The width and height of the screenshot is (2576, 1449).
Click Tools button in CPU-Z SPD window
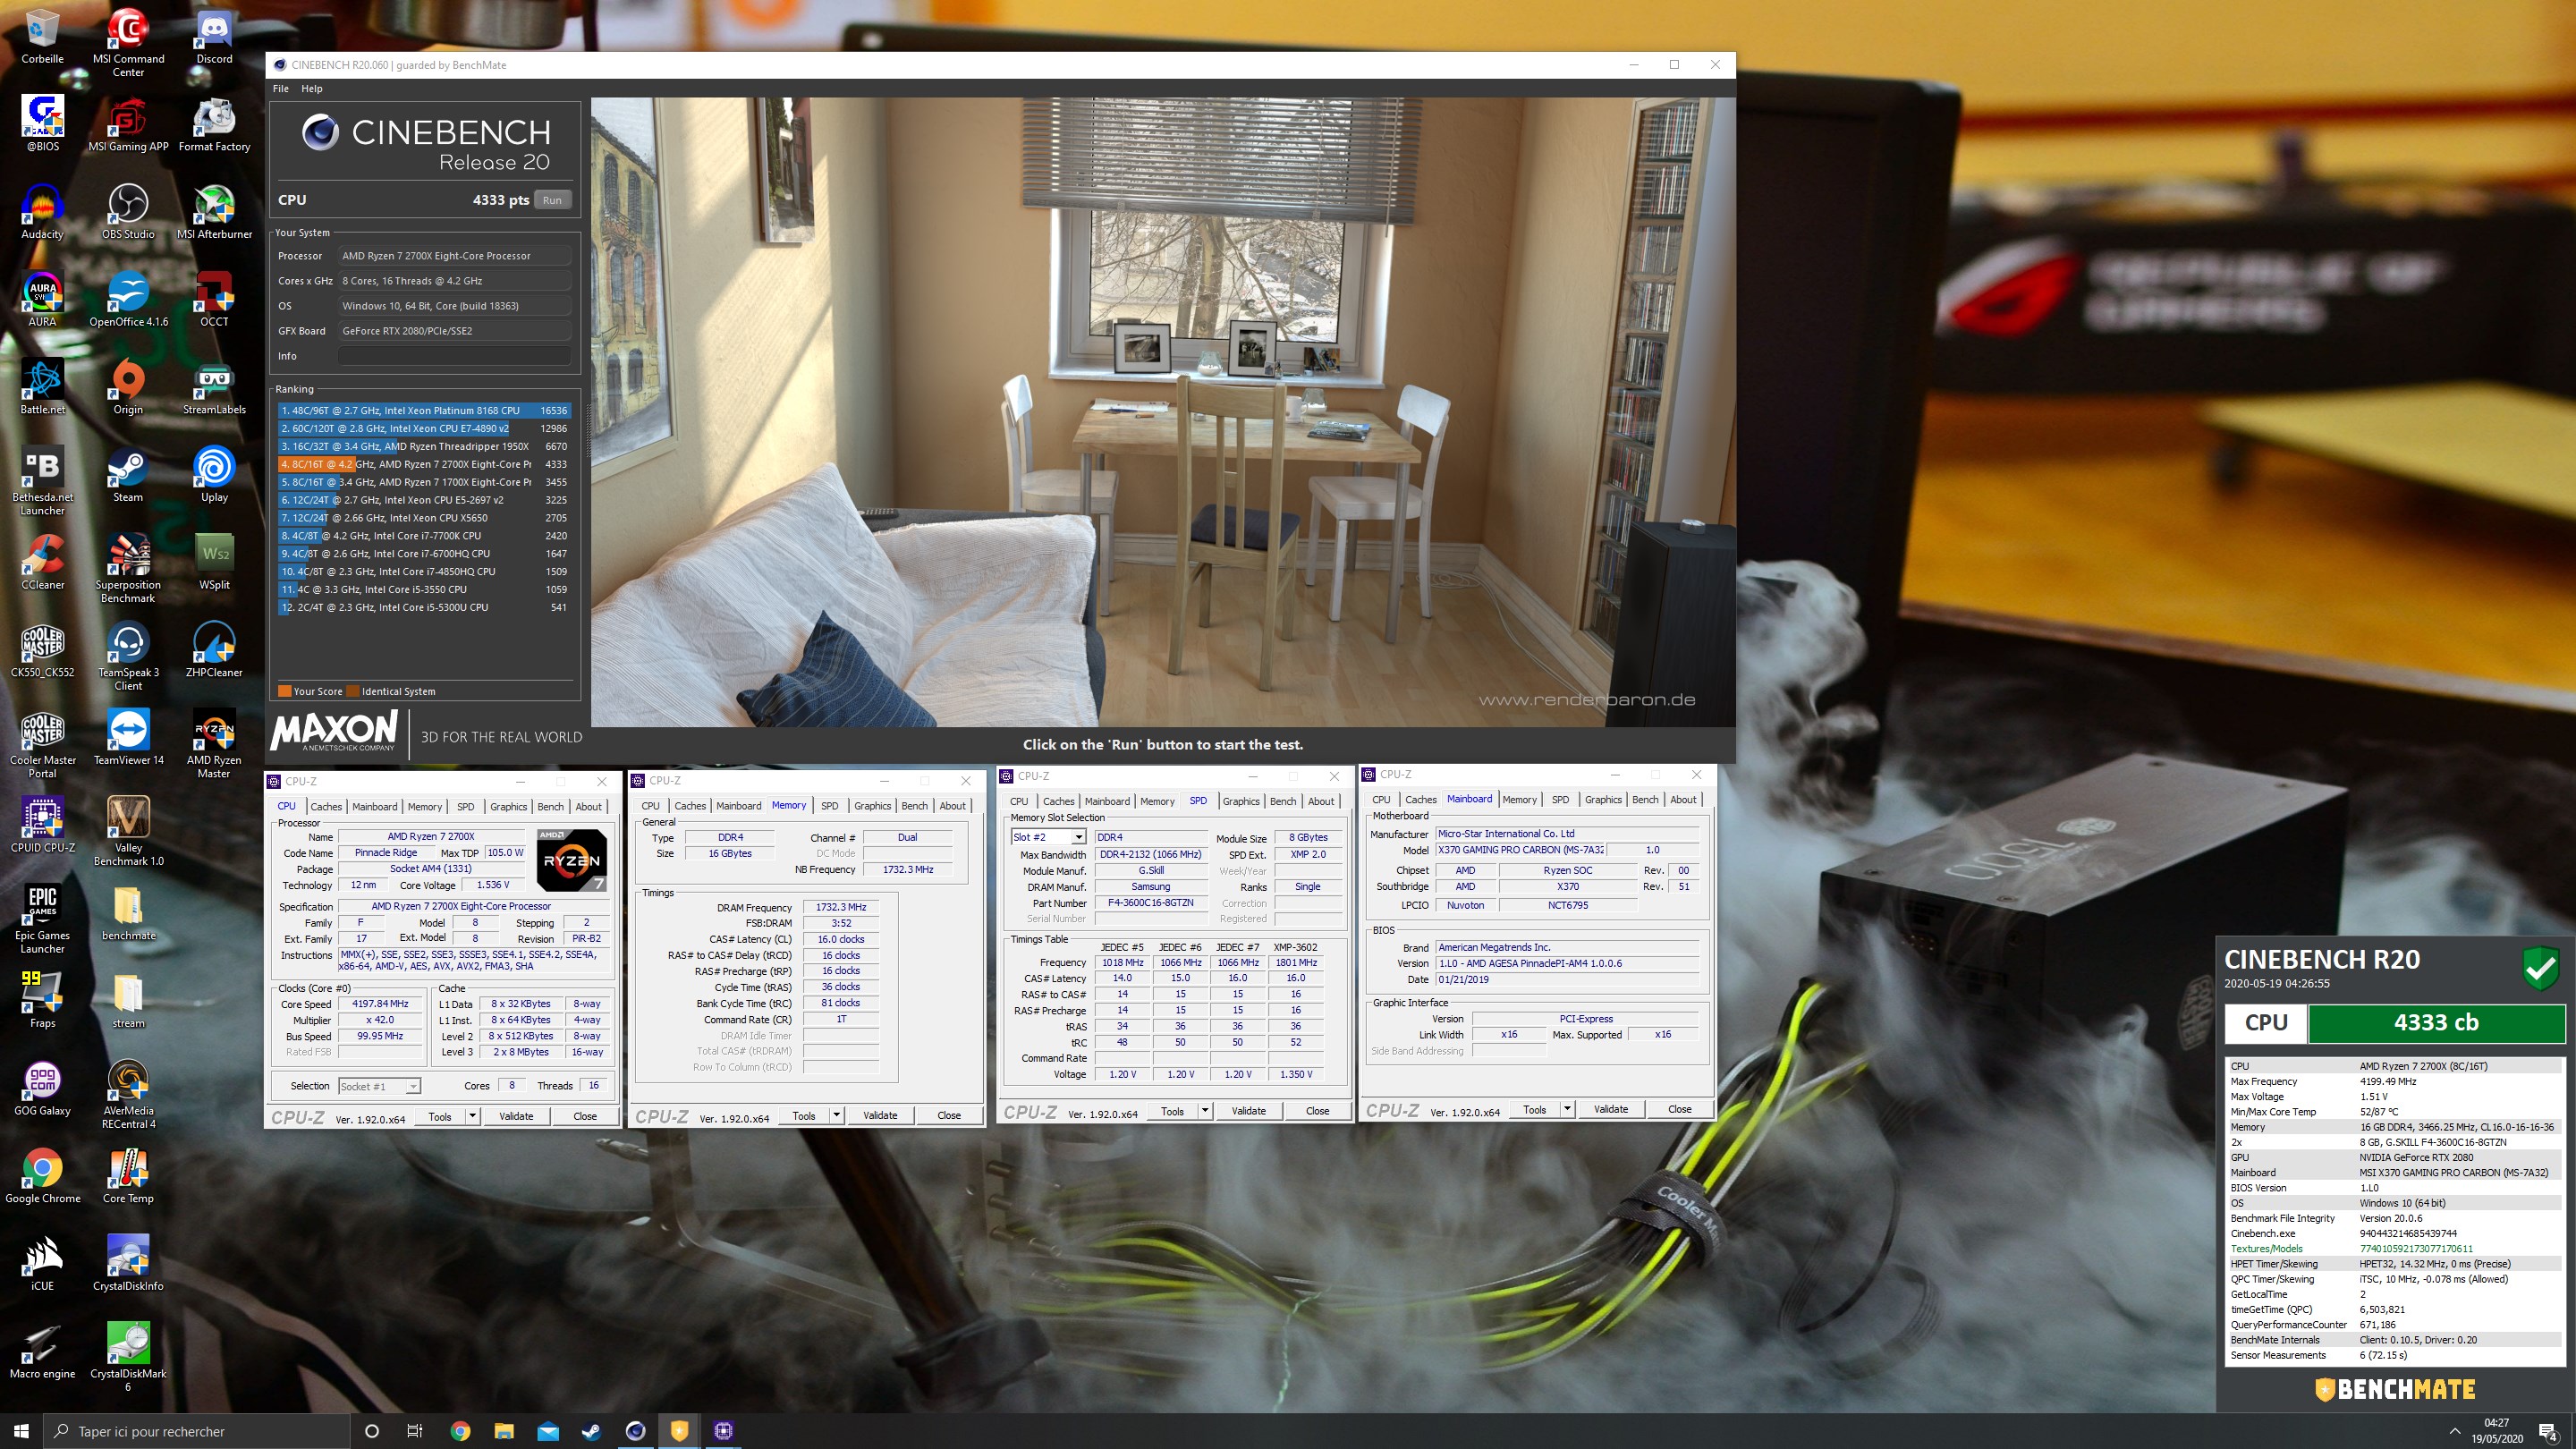click(1172, 1111)
